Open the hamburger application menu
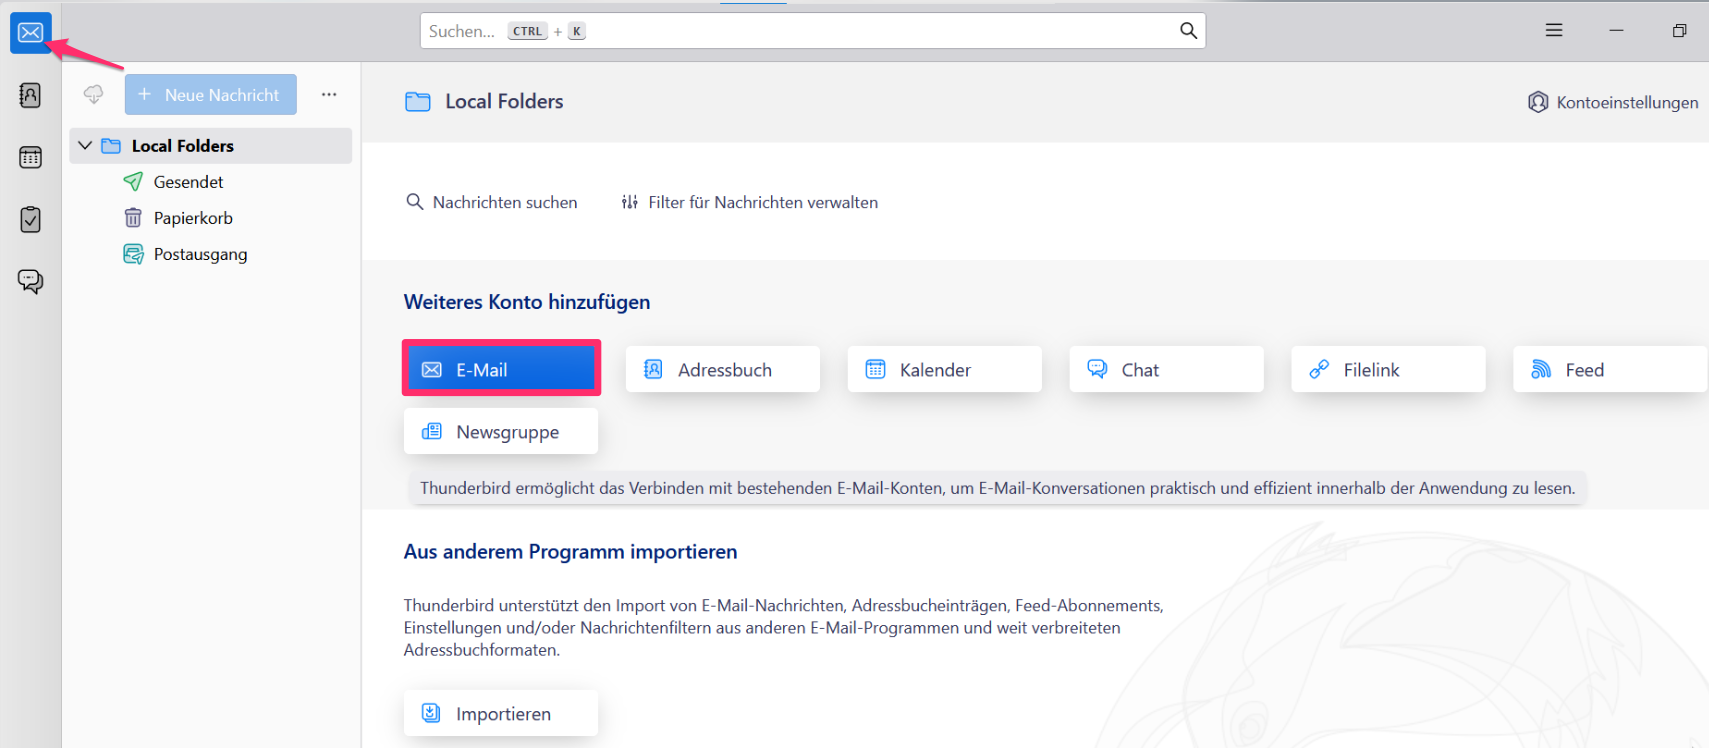This screenshot has height=748, width=1709. coord(1553,31)
